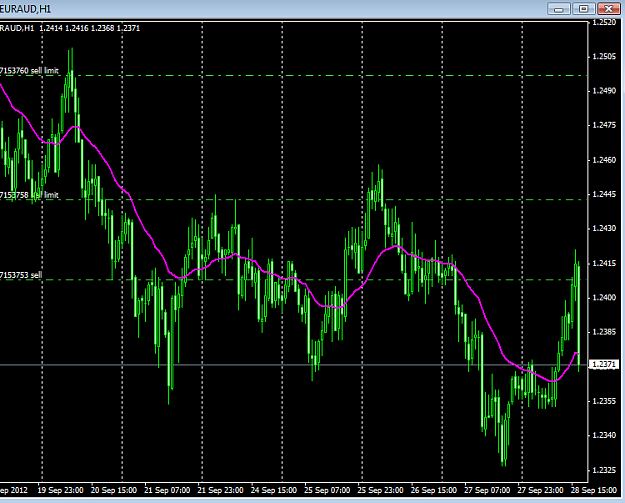Image resolution: width=625 pixels, height=503 pixels.
Task: Click the 27 Sep 07:00 time label
Action: (x=487, y=490)
